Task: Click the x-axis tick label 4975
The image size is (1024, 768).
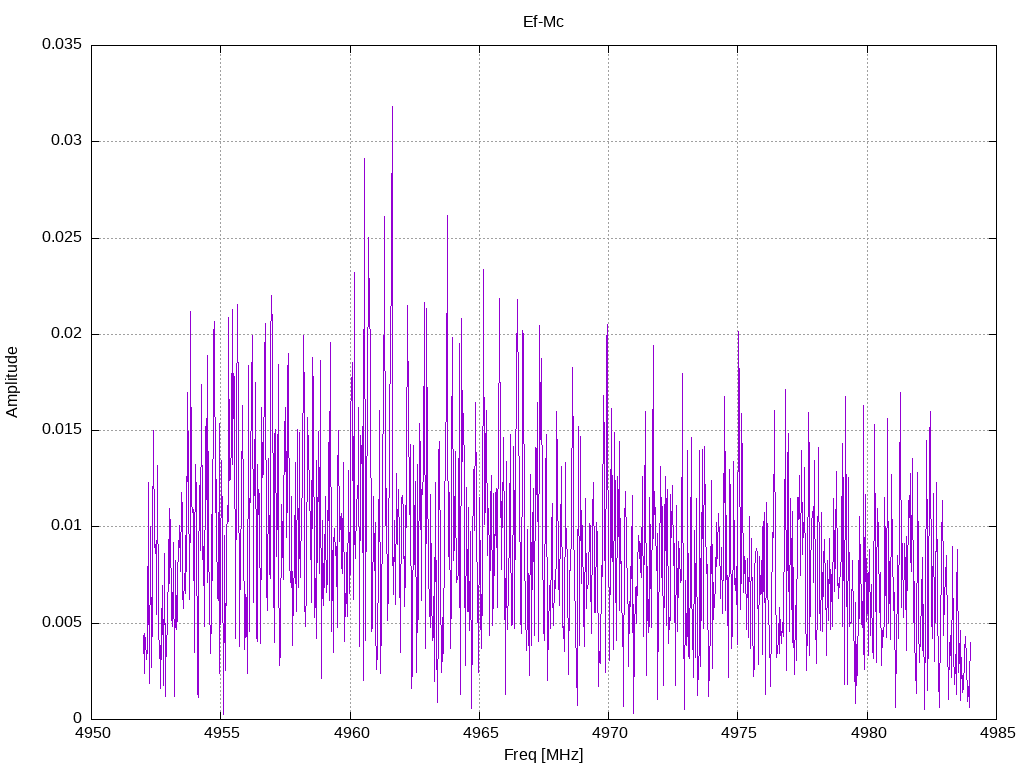Action: point(739,733)
